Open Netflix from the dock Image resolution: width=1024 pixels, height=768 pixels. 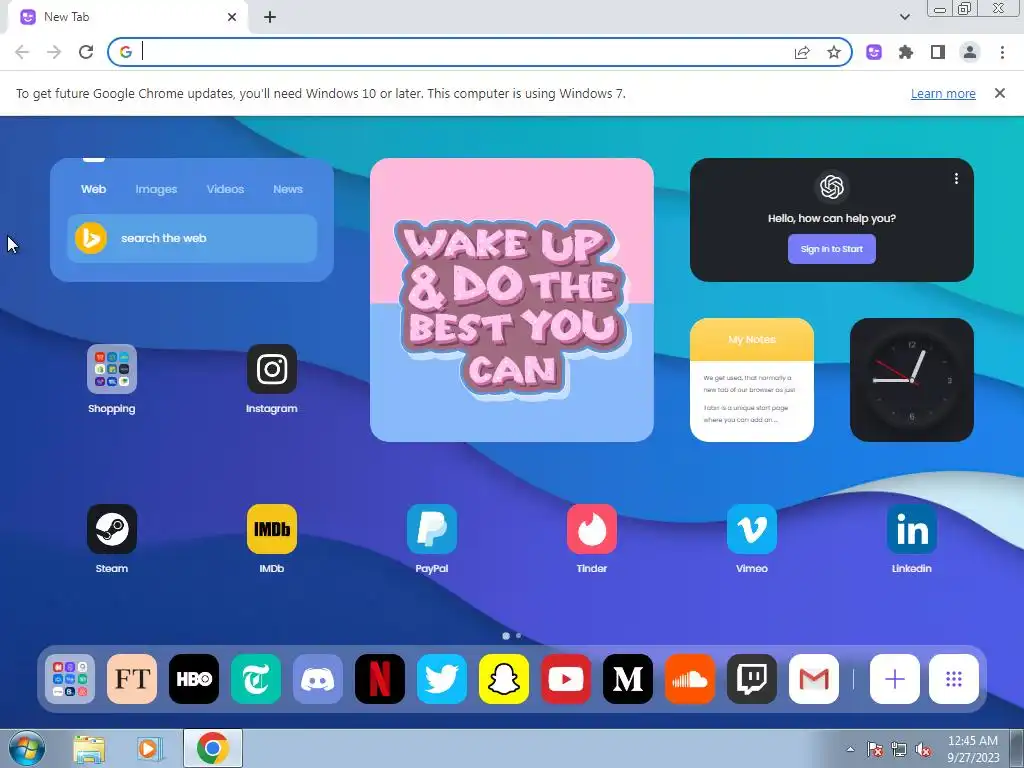click(x=380, y=679)
